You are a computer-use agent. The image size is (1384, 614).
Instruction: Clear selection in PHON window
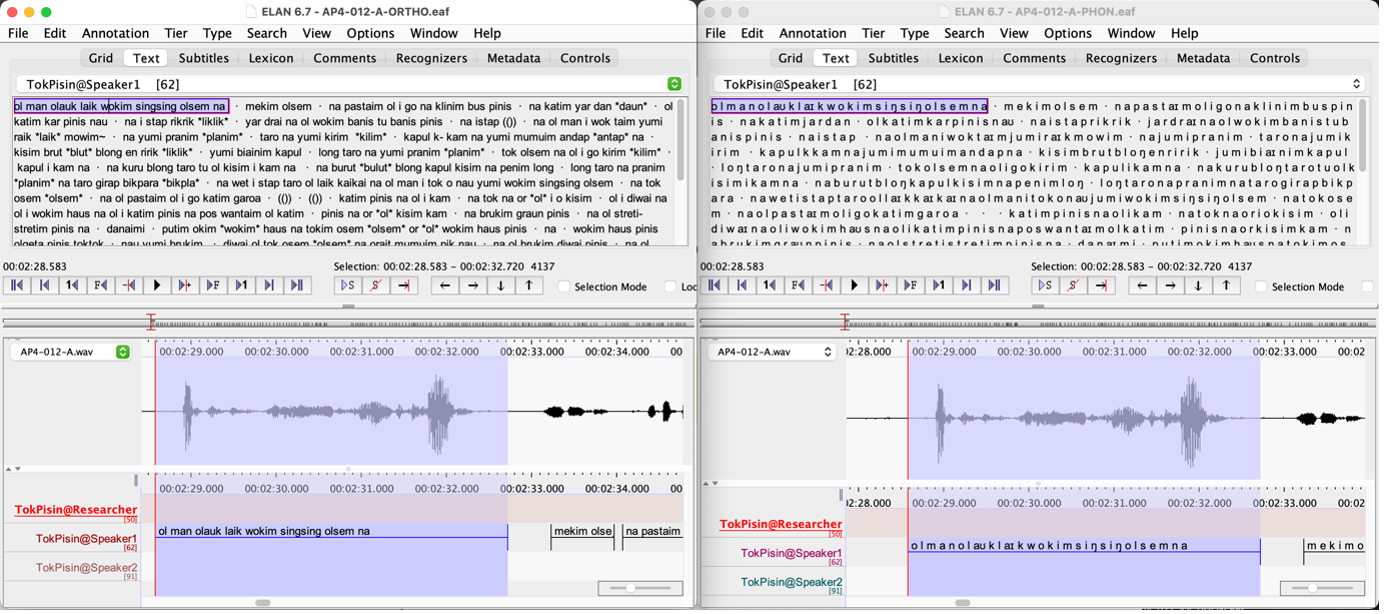point(1072,286)
